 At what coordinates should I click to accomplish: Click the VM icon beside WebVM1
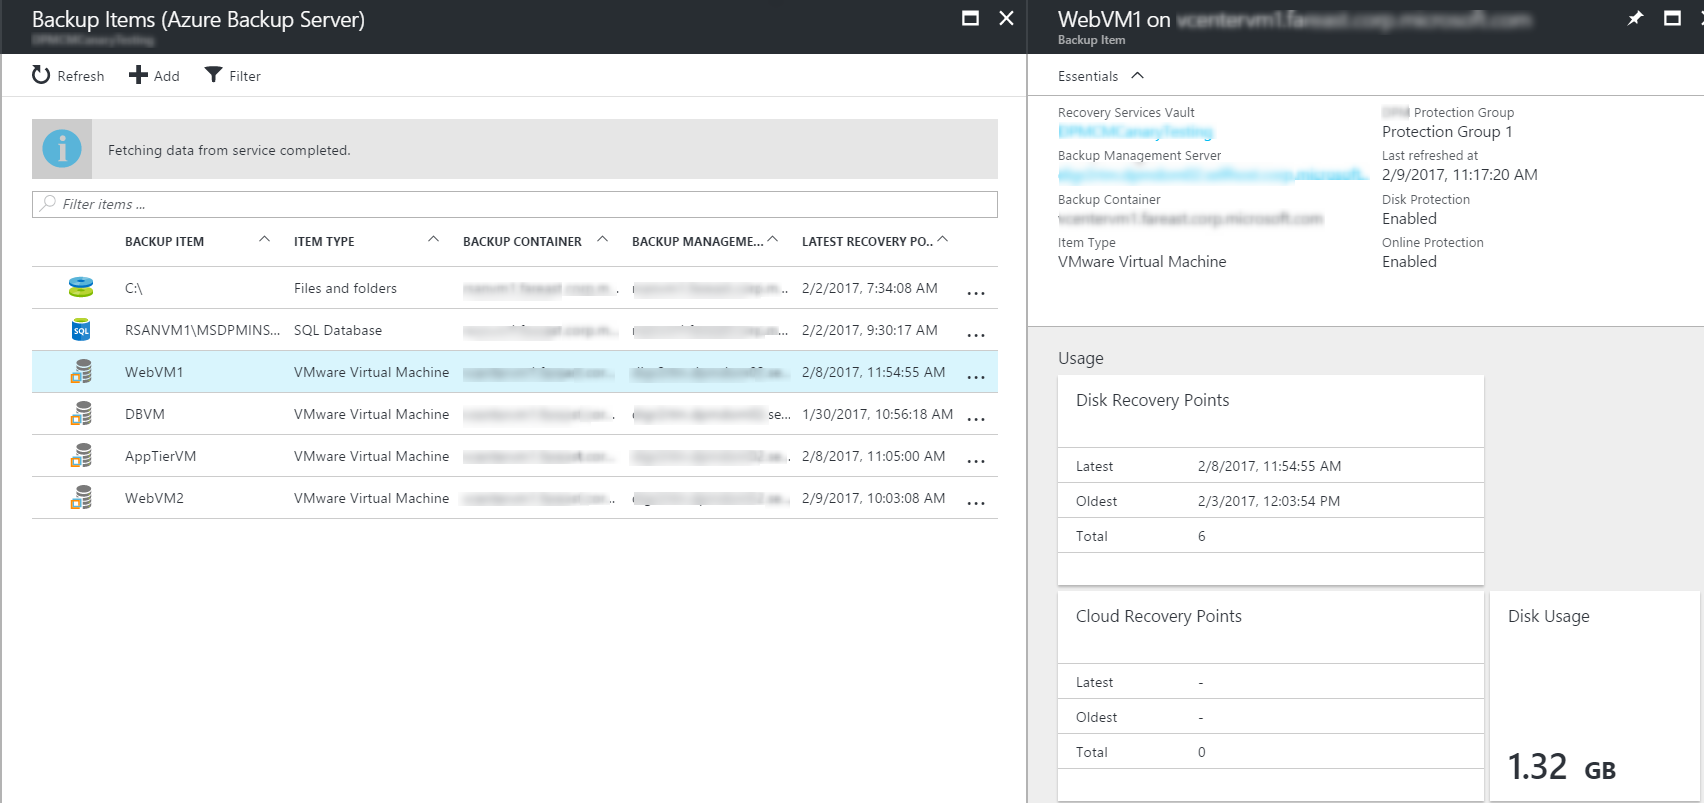click(x=81, y=372)
